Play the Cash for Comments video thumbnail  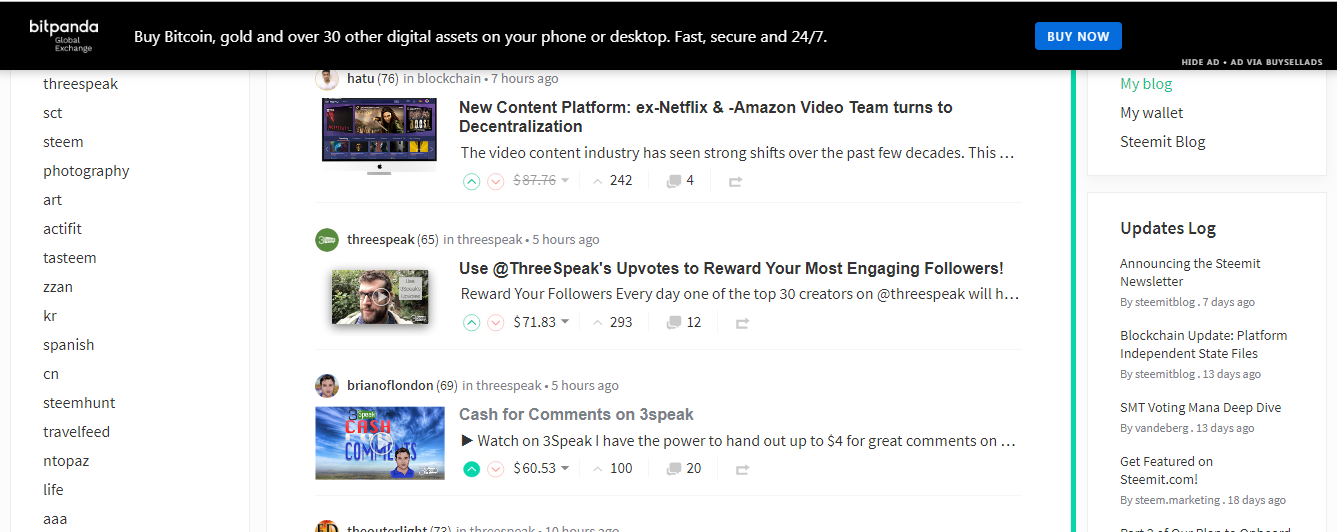point(380,442)
